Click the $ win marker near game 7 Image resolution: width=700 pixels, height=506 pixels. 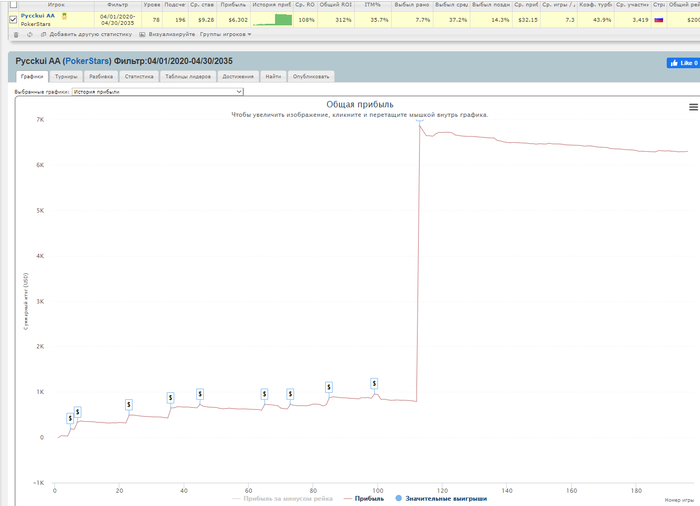pos(78,412)
